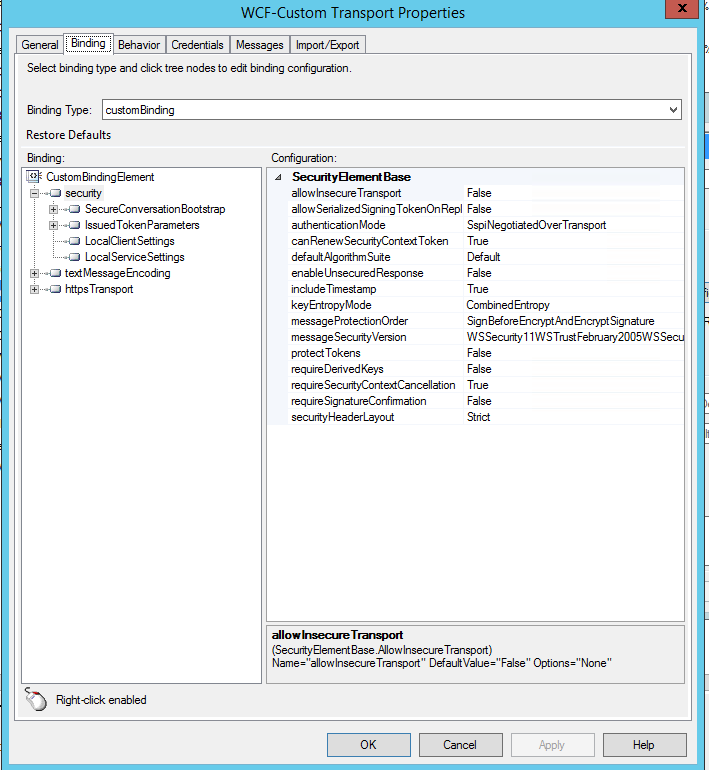Screen dimensions: 709x770
Task: Click the SspiNegotiatedOverTransport value
Action: (537, 225)
